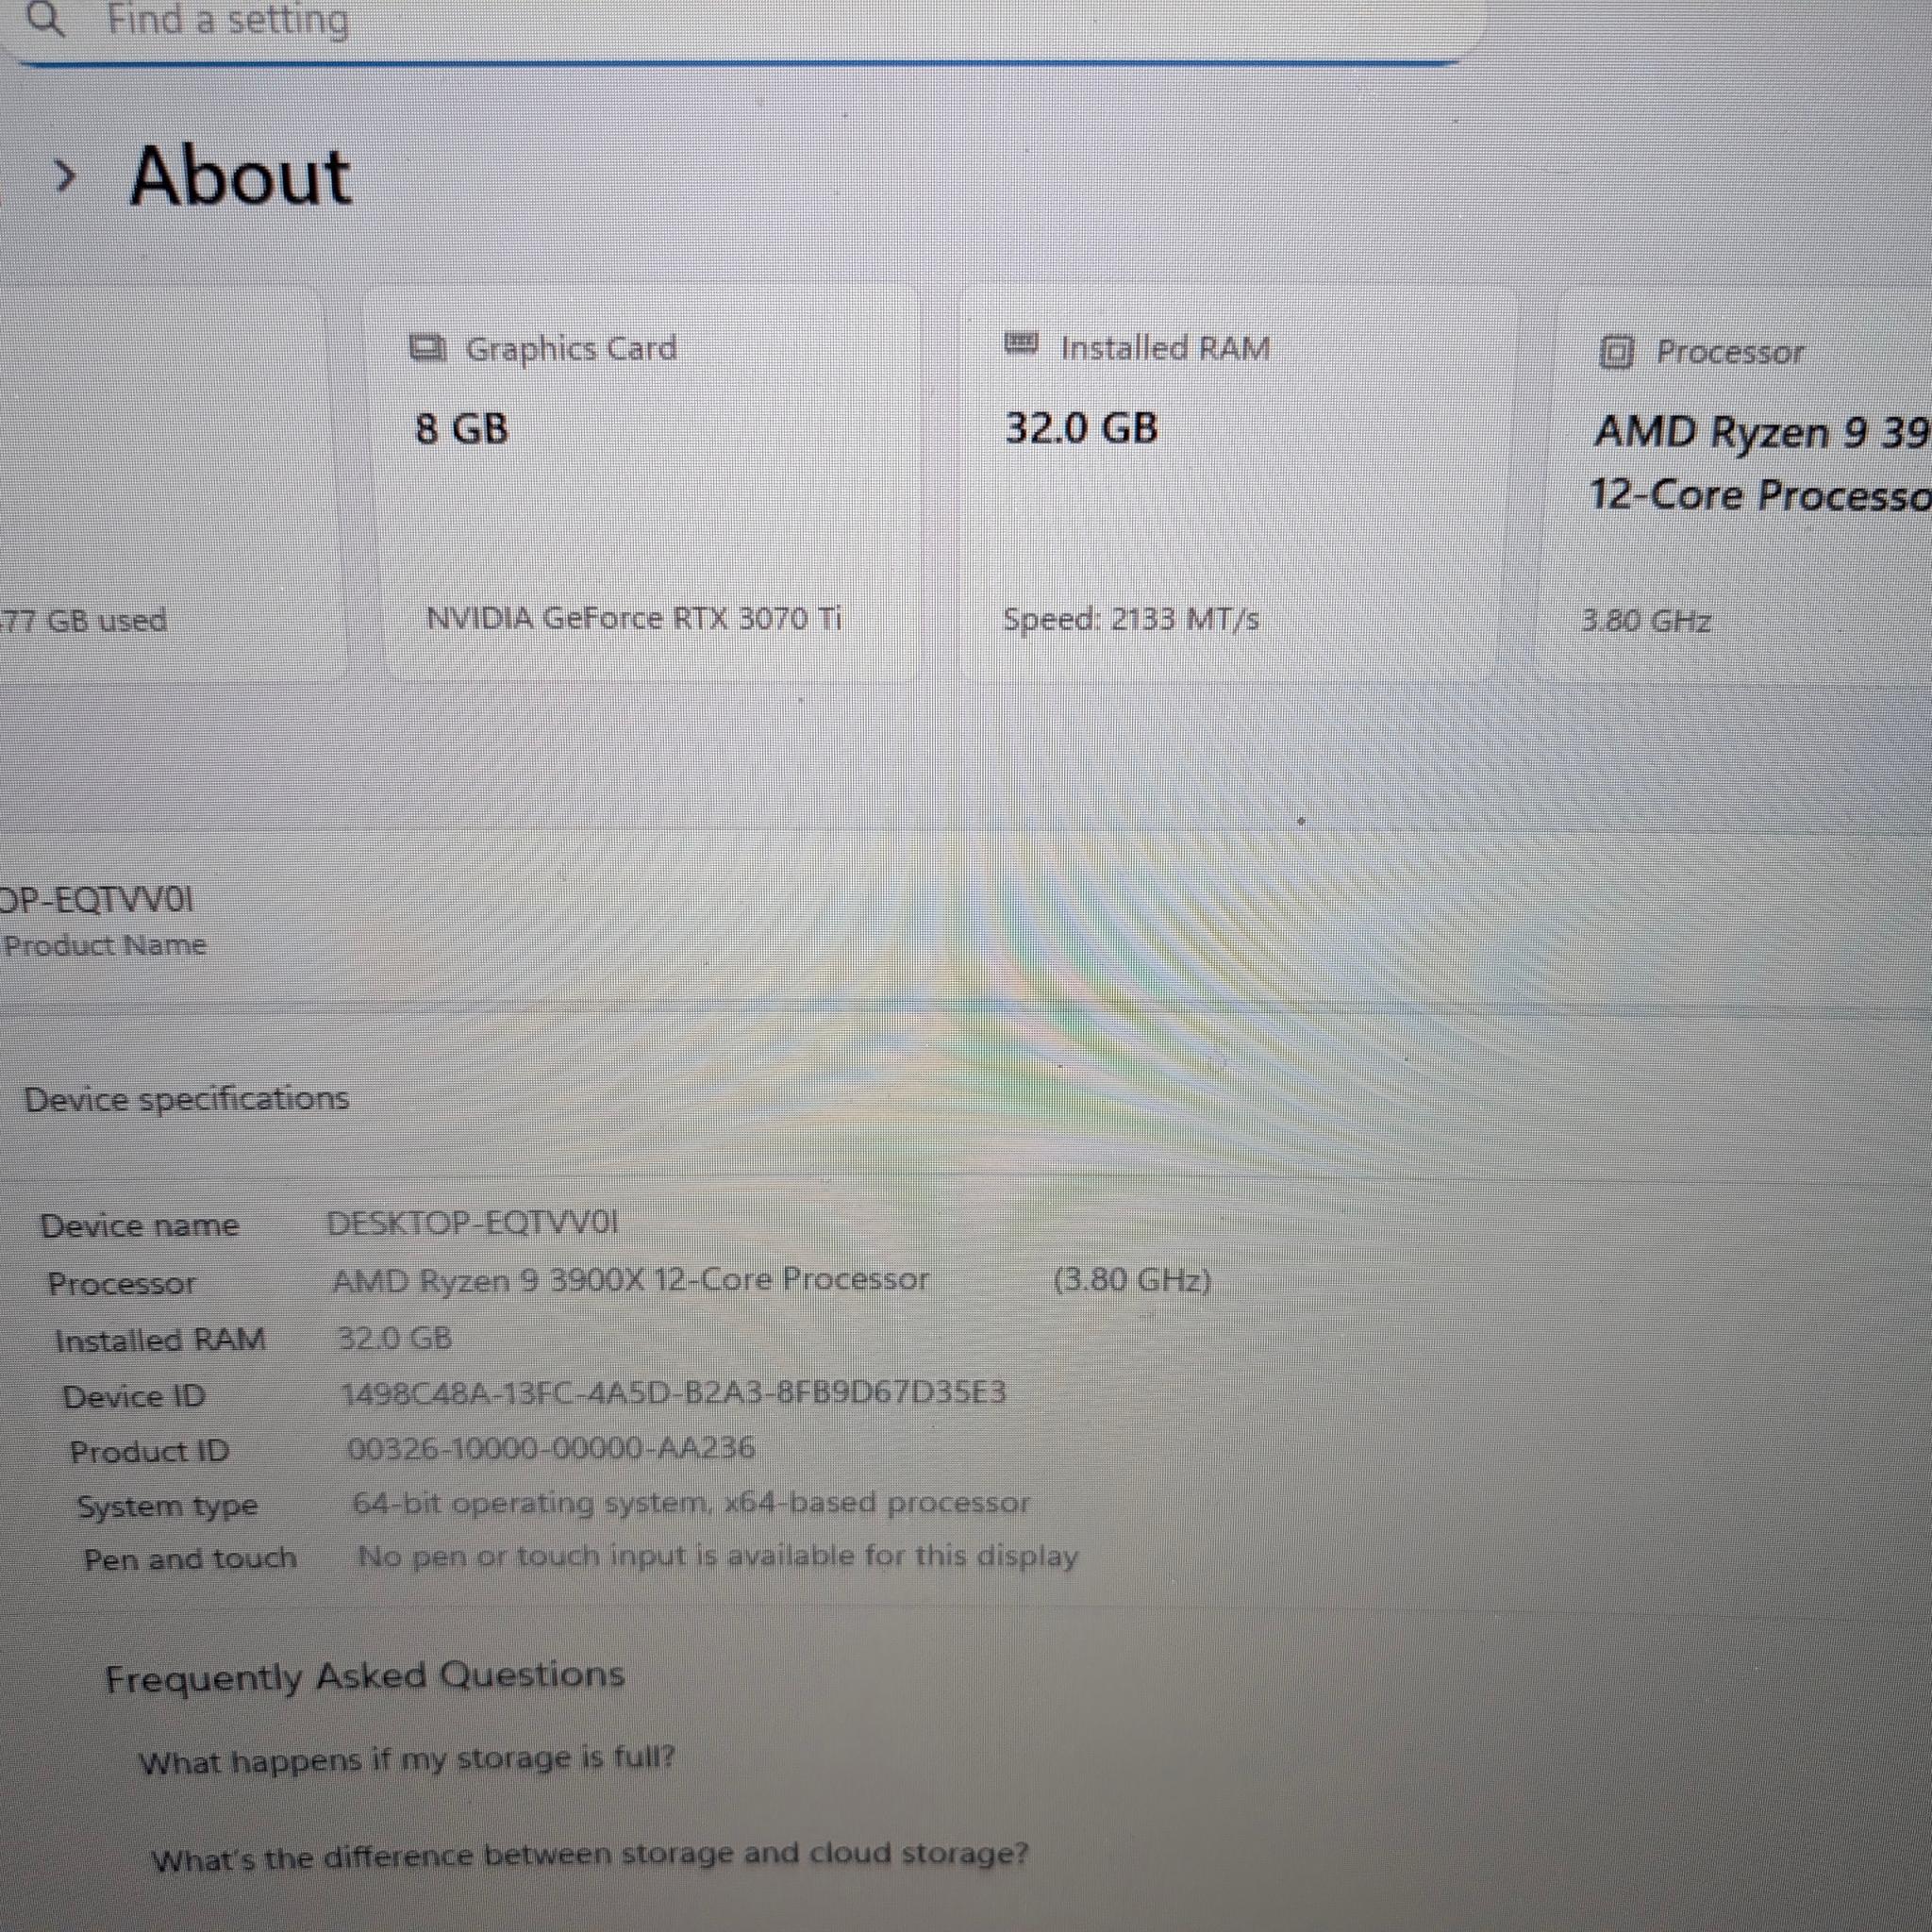
Task: Click the No pen or touch input text
Action: point(718,1556)
